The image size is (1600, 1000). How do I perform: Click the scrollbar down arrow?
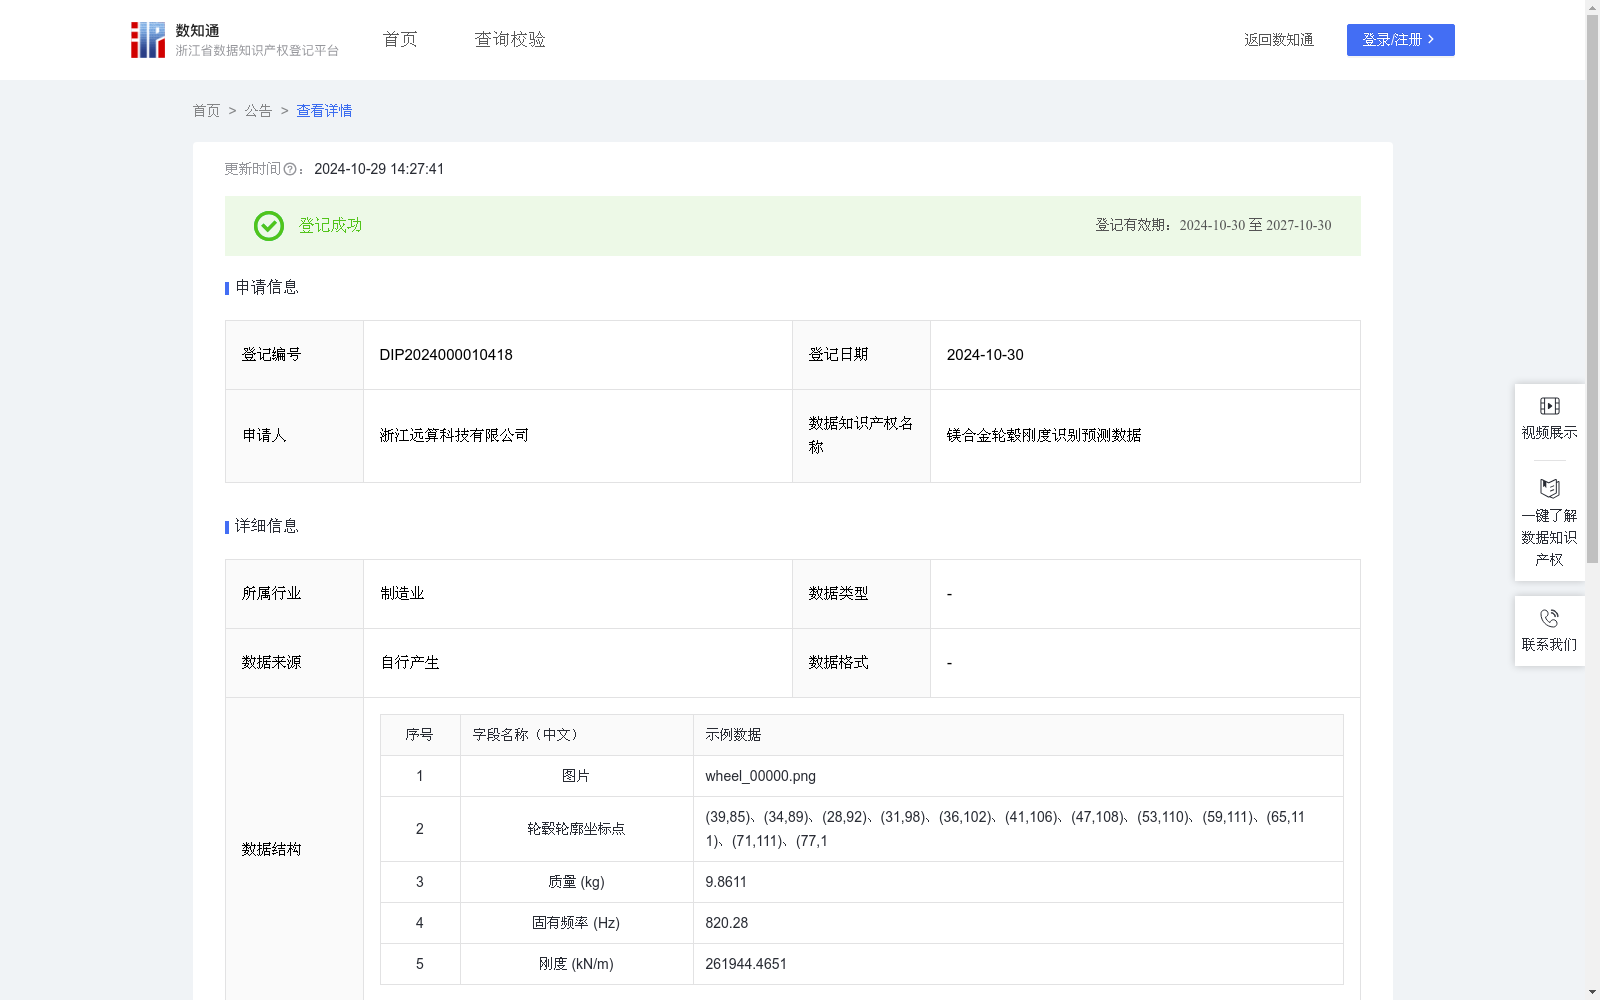point(1591,990)
